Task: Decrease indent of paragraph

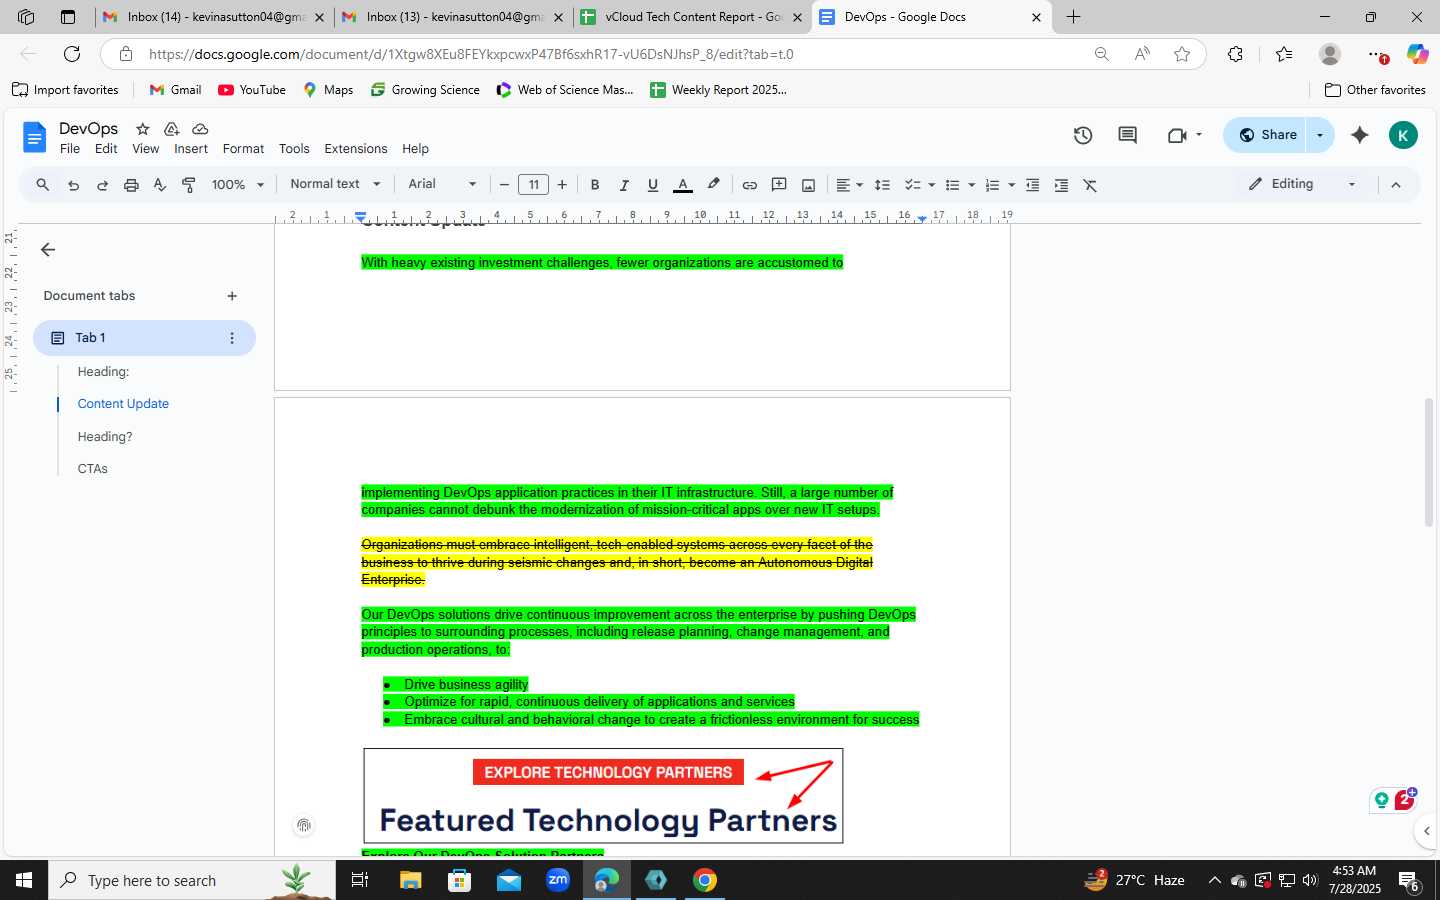Action: [x=1032, y=185]
